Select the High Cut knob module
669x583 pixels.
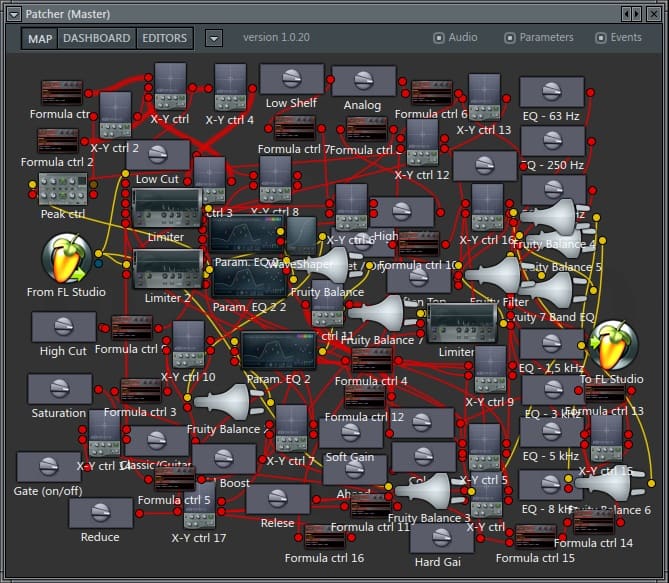coord(64,327)
